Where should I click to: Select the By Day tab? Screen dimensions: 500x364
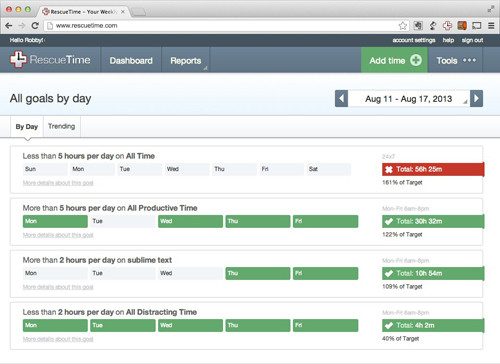(27, 126)
